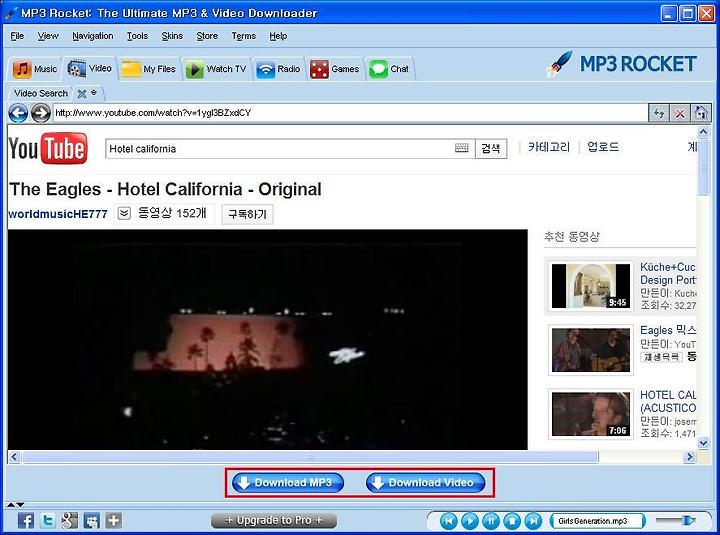The width and height of the screenshot is (720, 535).
Task: Open the Music tab
Action: 35,69
